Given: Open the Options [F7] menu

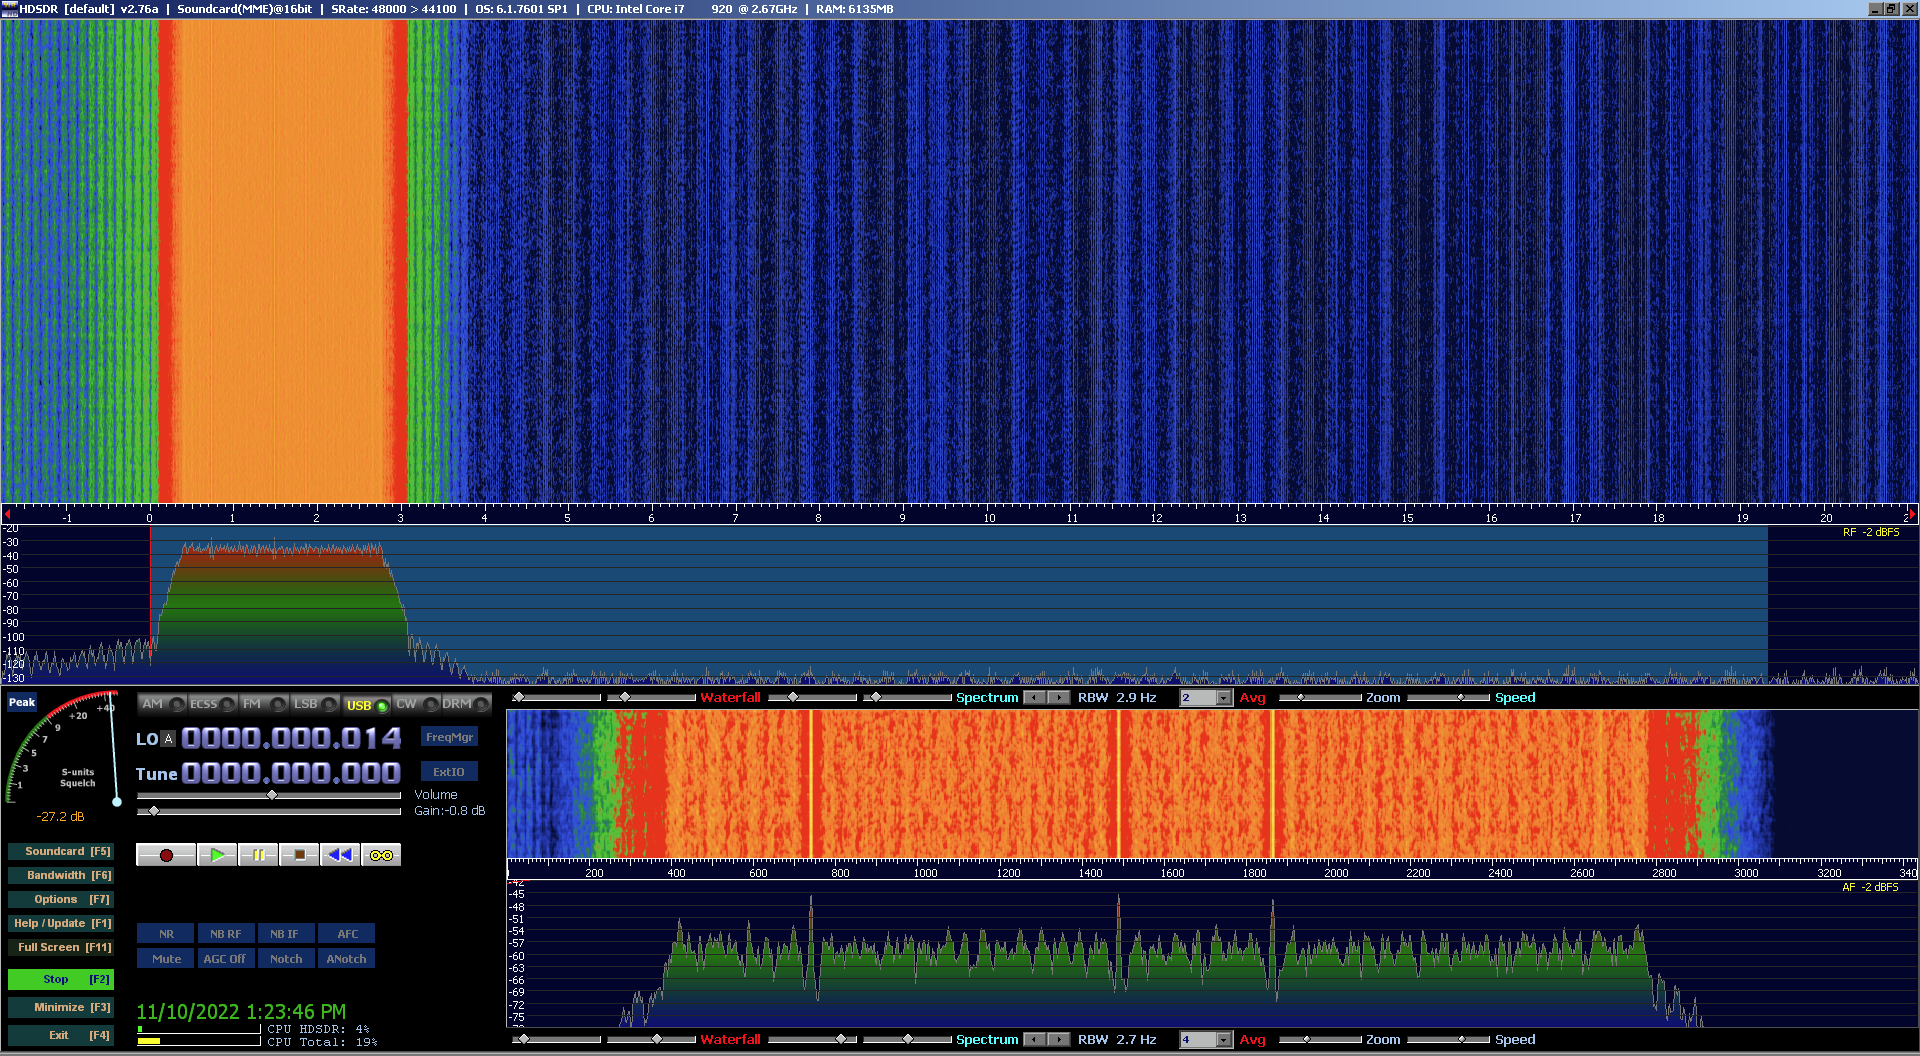Looking at the screenshot, I should coord(60,900).
